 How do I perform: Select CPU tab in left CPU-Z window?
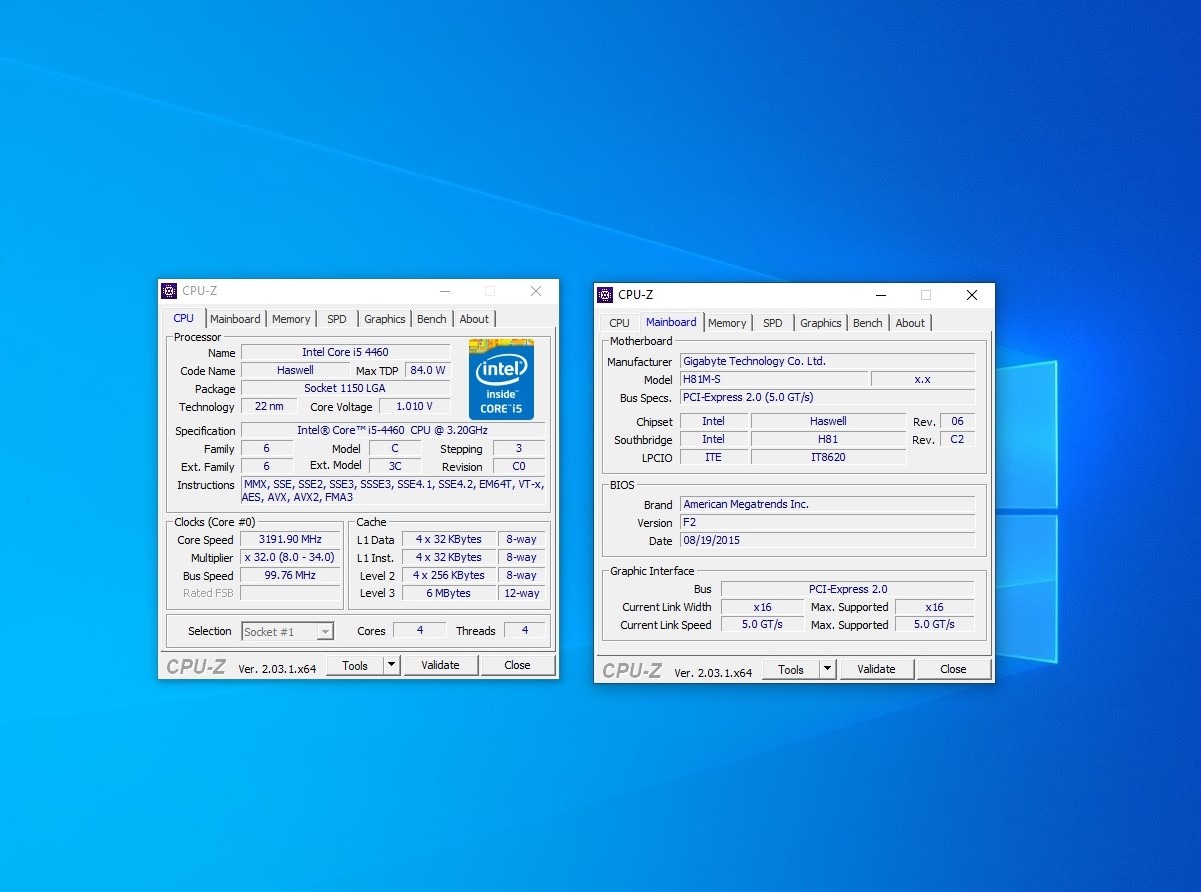pos(184,318)
